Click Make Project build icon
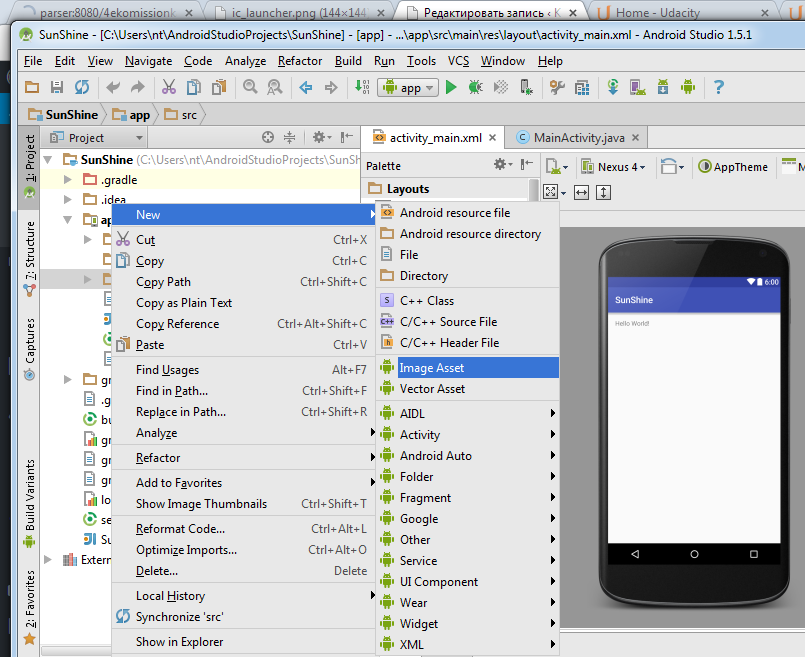Screen dimensions: 805x657 click(x=362, y=87)
